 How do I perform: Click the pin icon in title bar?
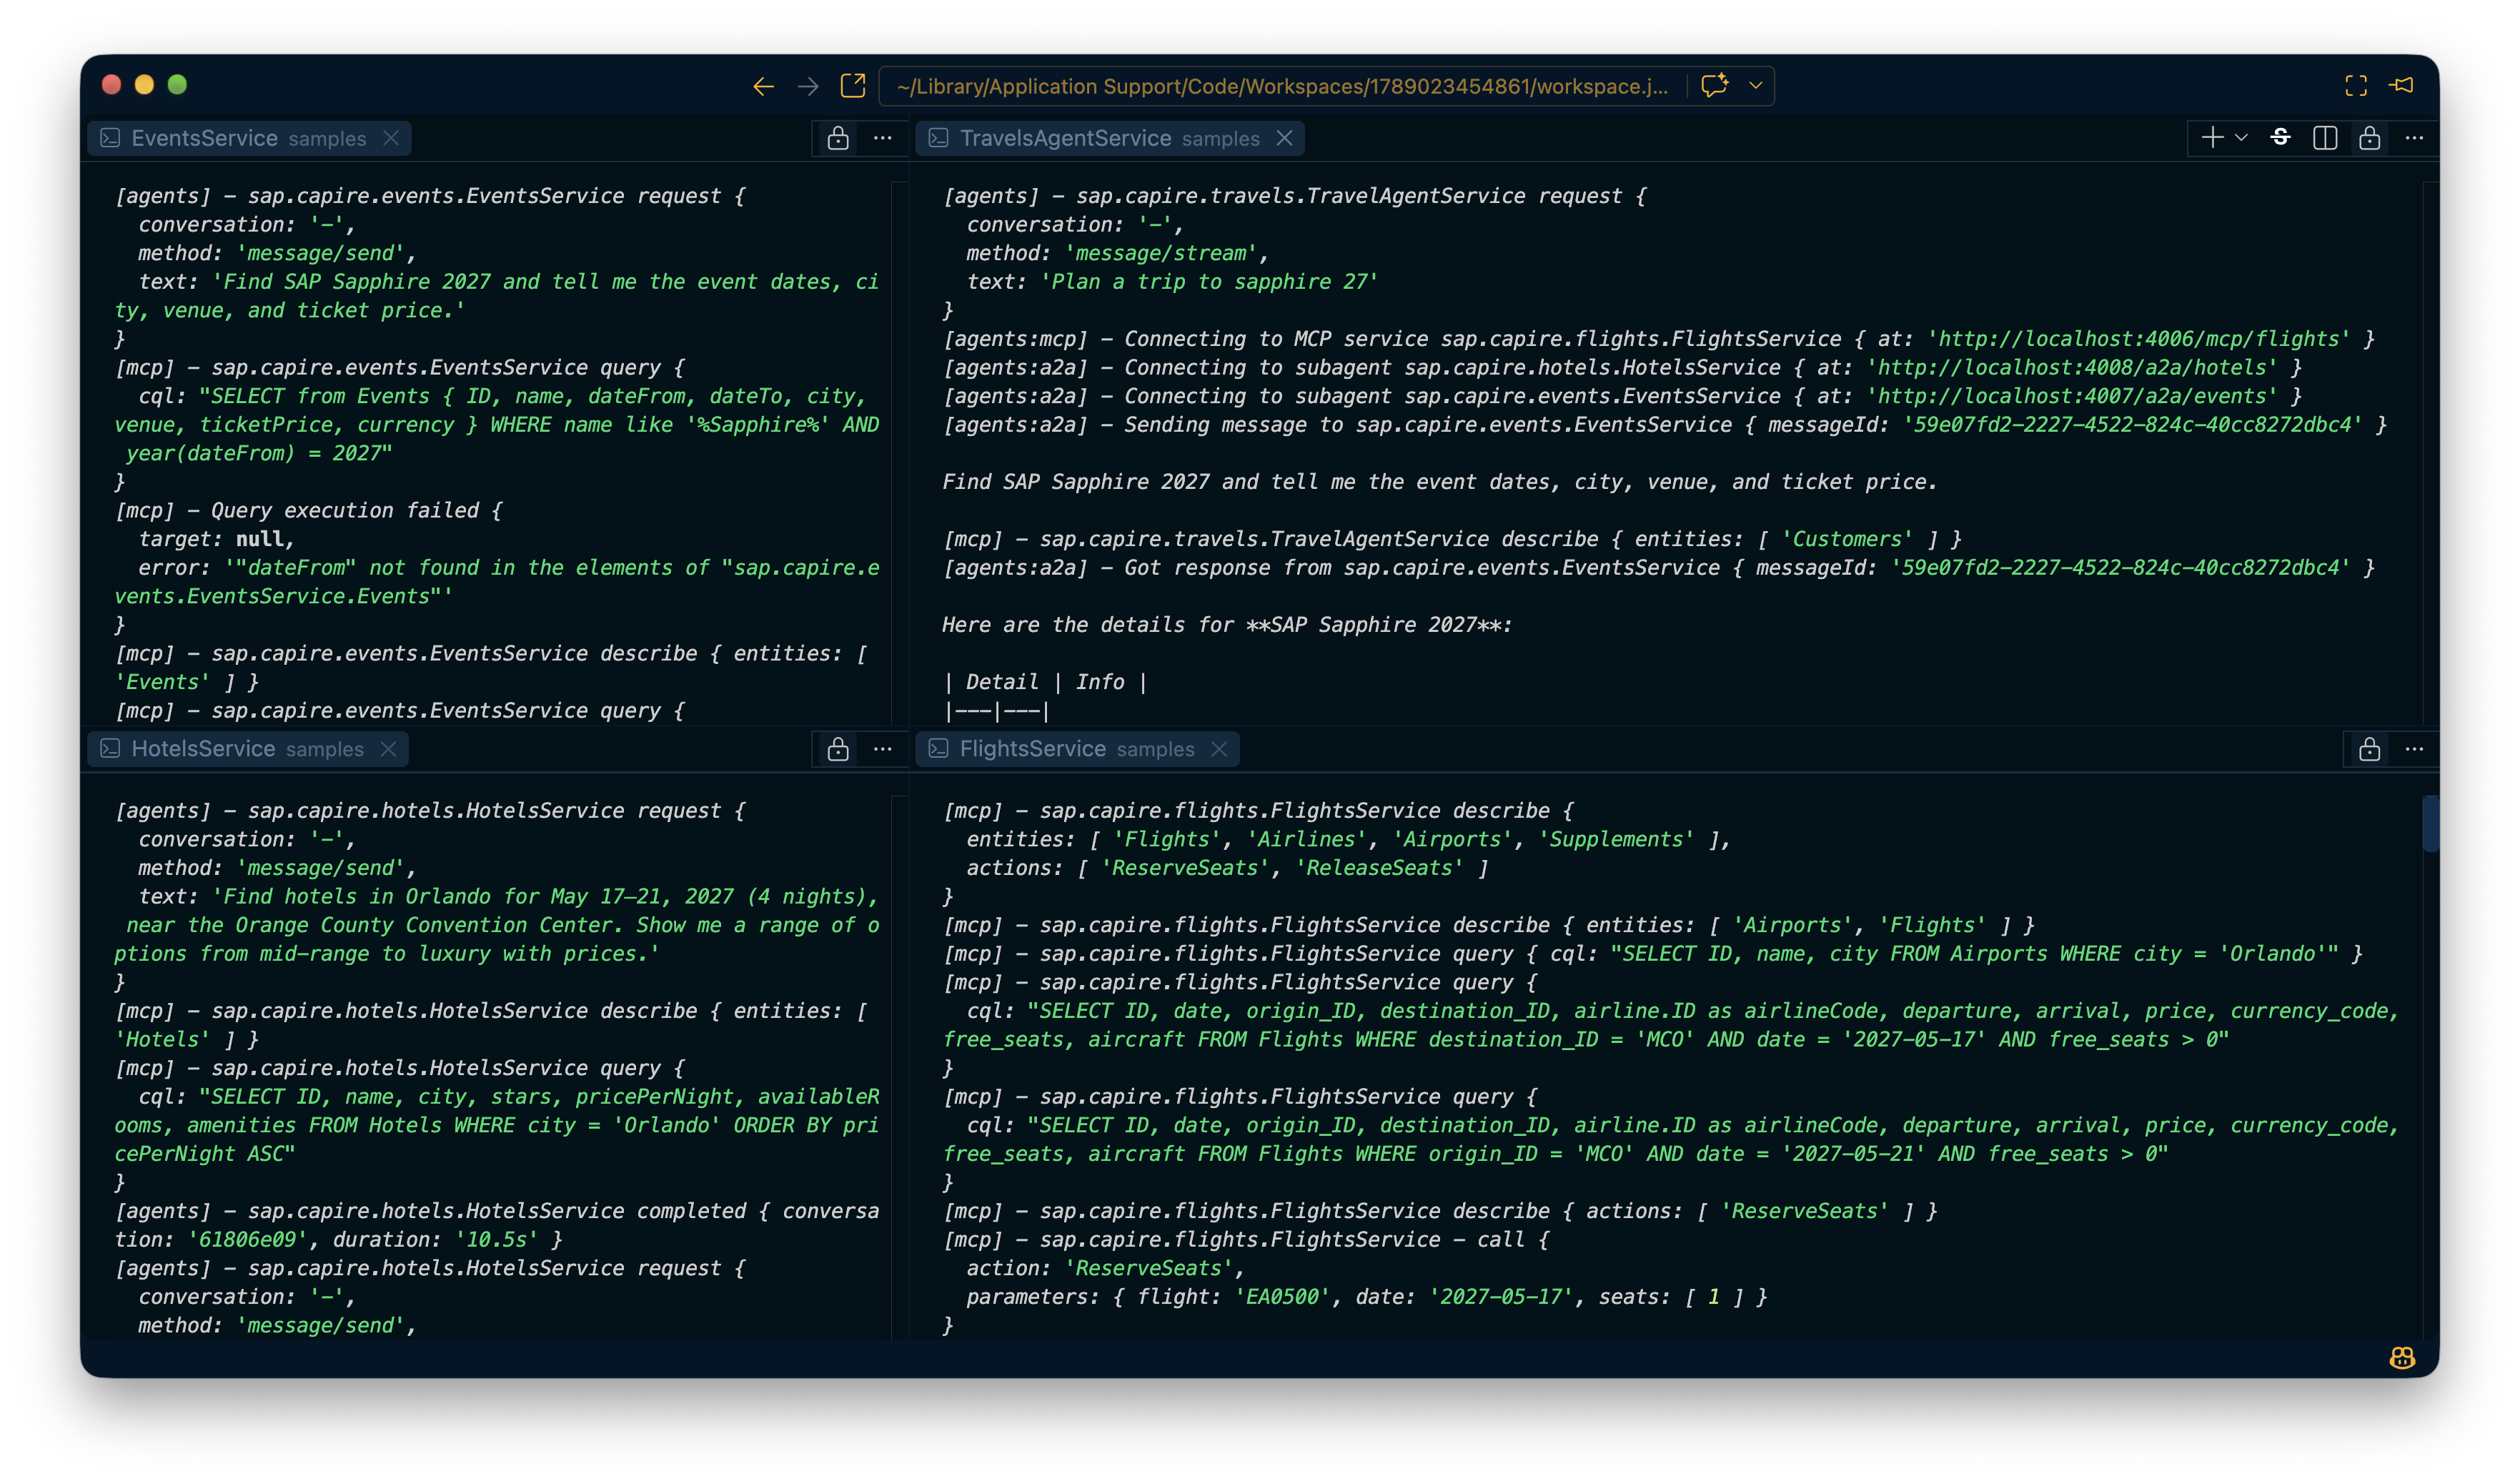click(x=2402, y=86)
